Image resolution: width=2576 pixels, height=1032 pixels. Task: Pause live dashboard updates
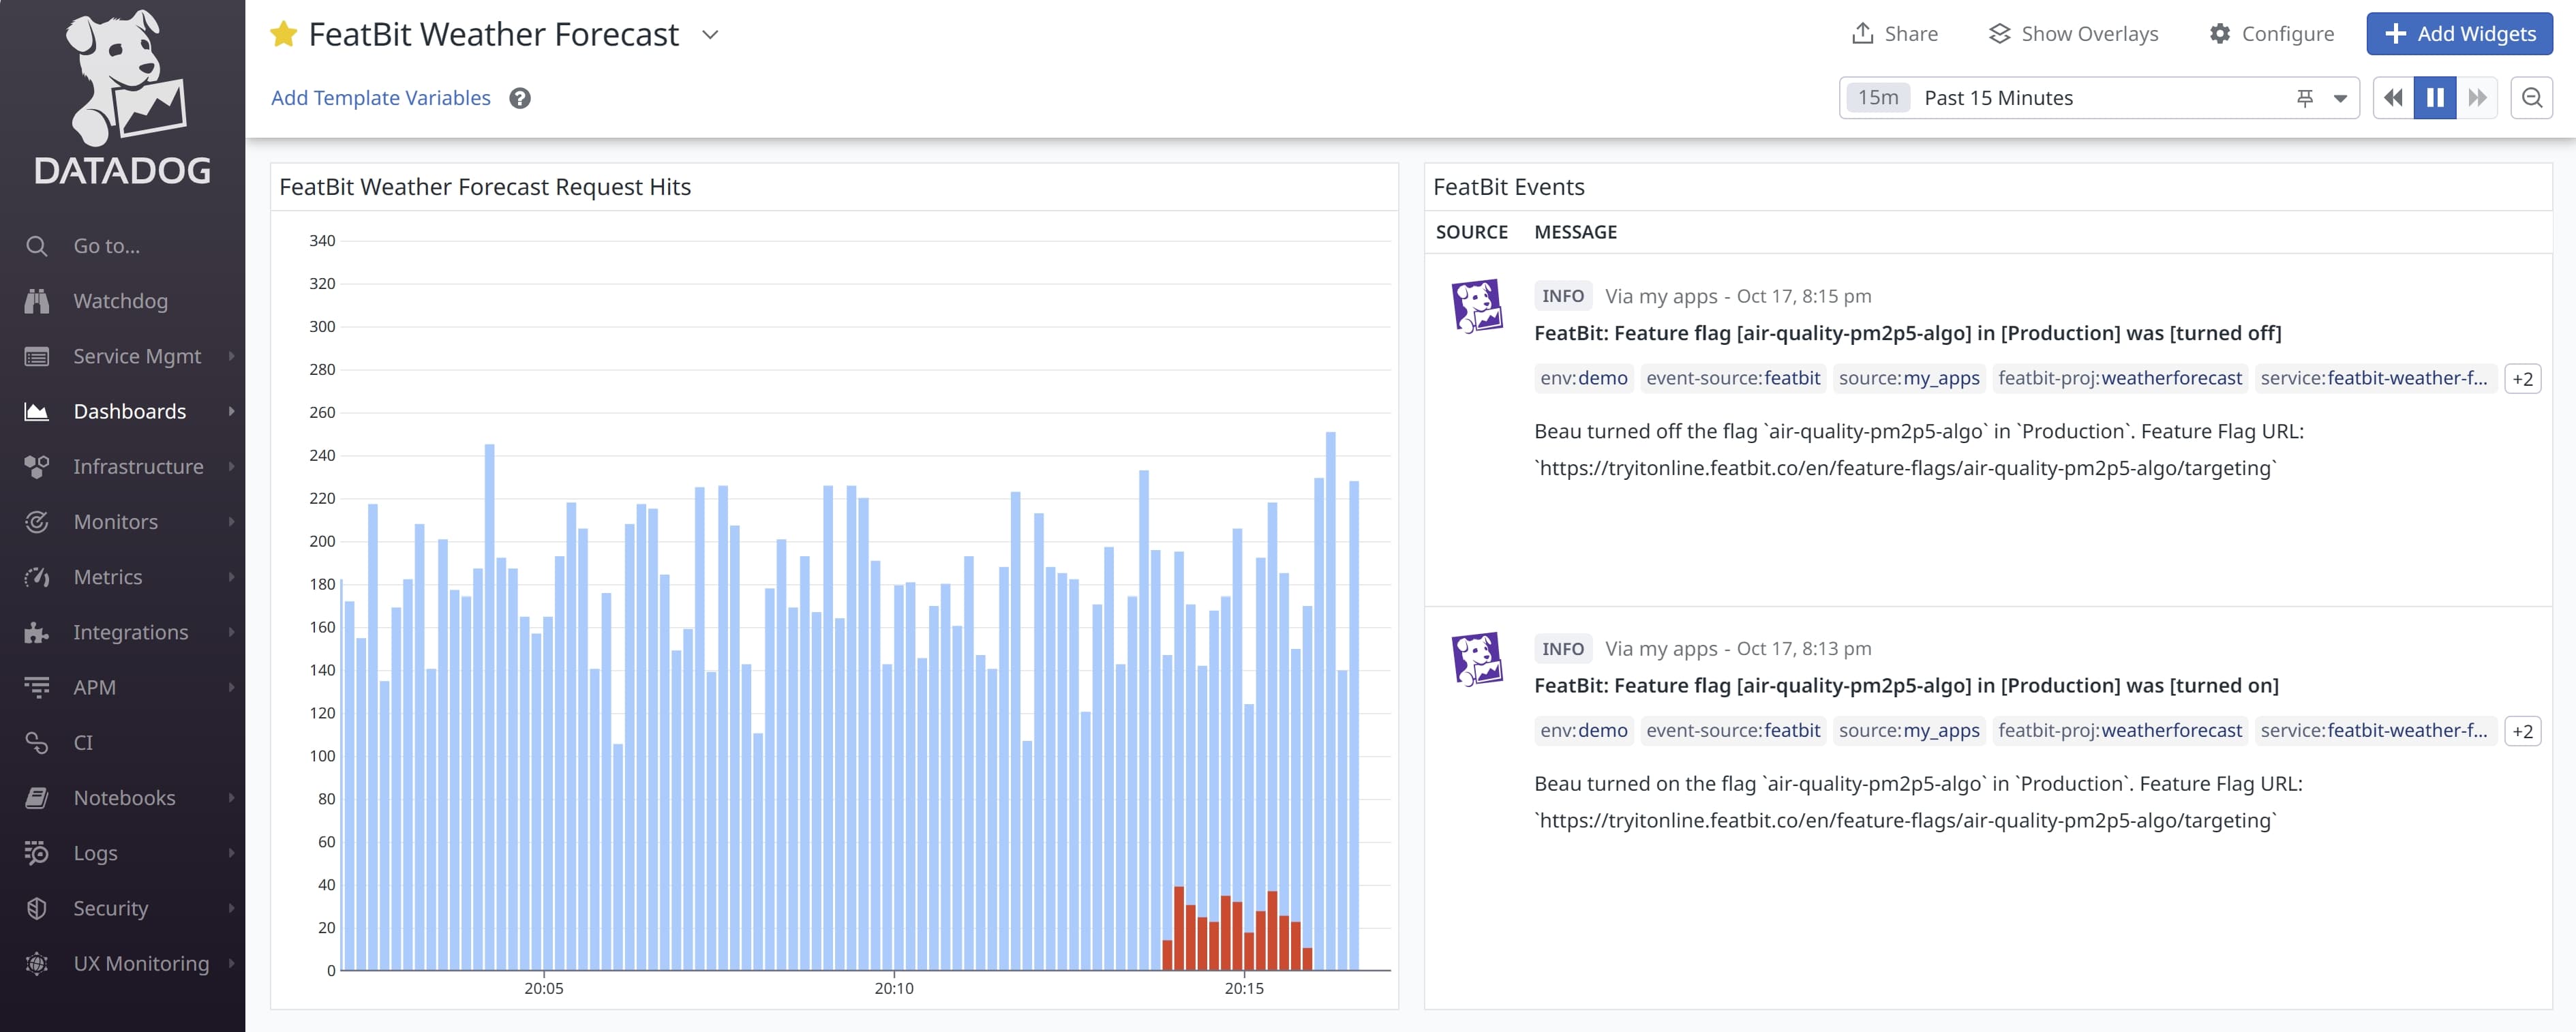2435,98
